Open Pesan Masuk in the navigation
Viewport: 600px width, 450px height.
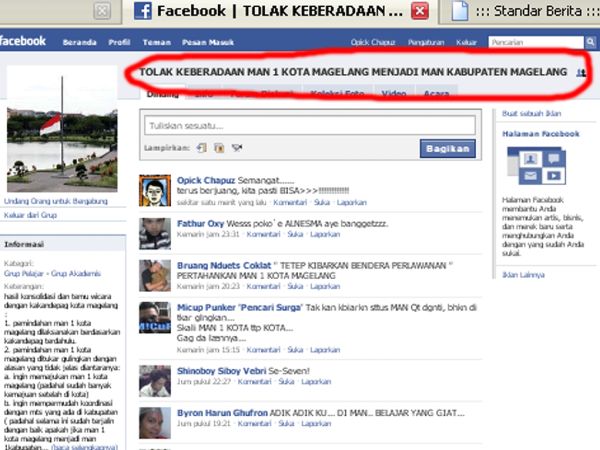point(208,42)
